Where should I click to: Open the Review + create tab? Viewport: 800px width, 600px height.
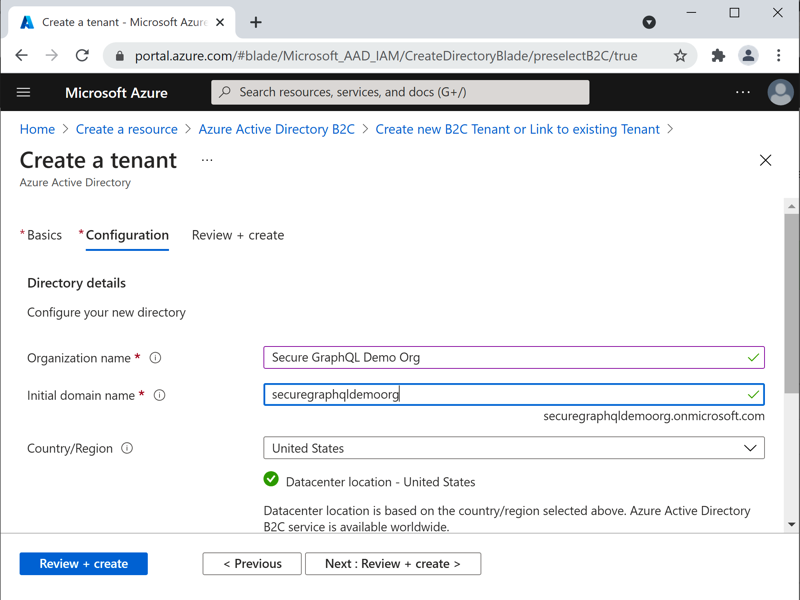coord(238,235)
